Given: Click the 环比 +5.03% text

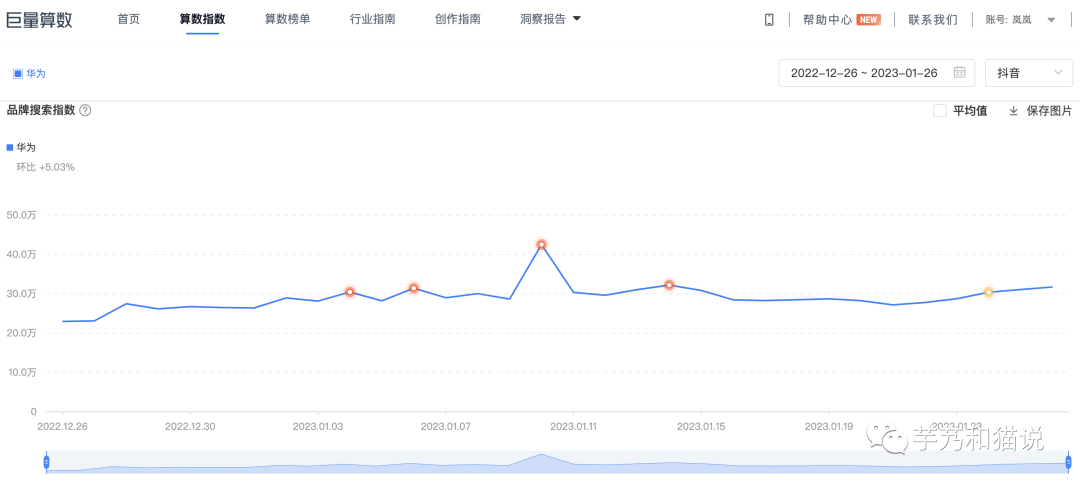Looking at the screenshot, I should [x=45, y=167].
